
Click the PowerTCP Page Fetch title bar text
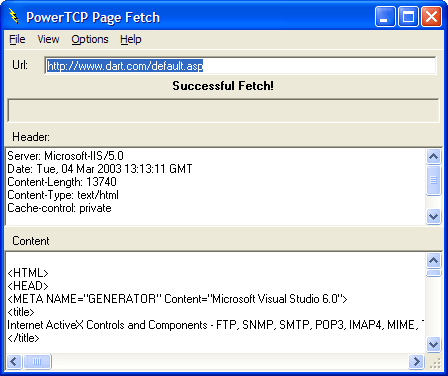click(93, 17)
